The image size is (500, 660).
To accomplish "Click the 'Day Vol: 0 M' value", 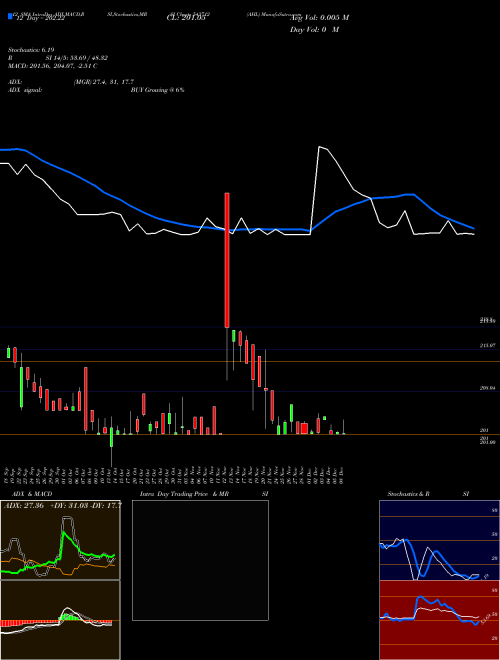I will [x=314, y=30].
